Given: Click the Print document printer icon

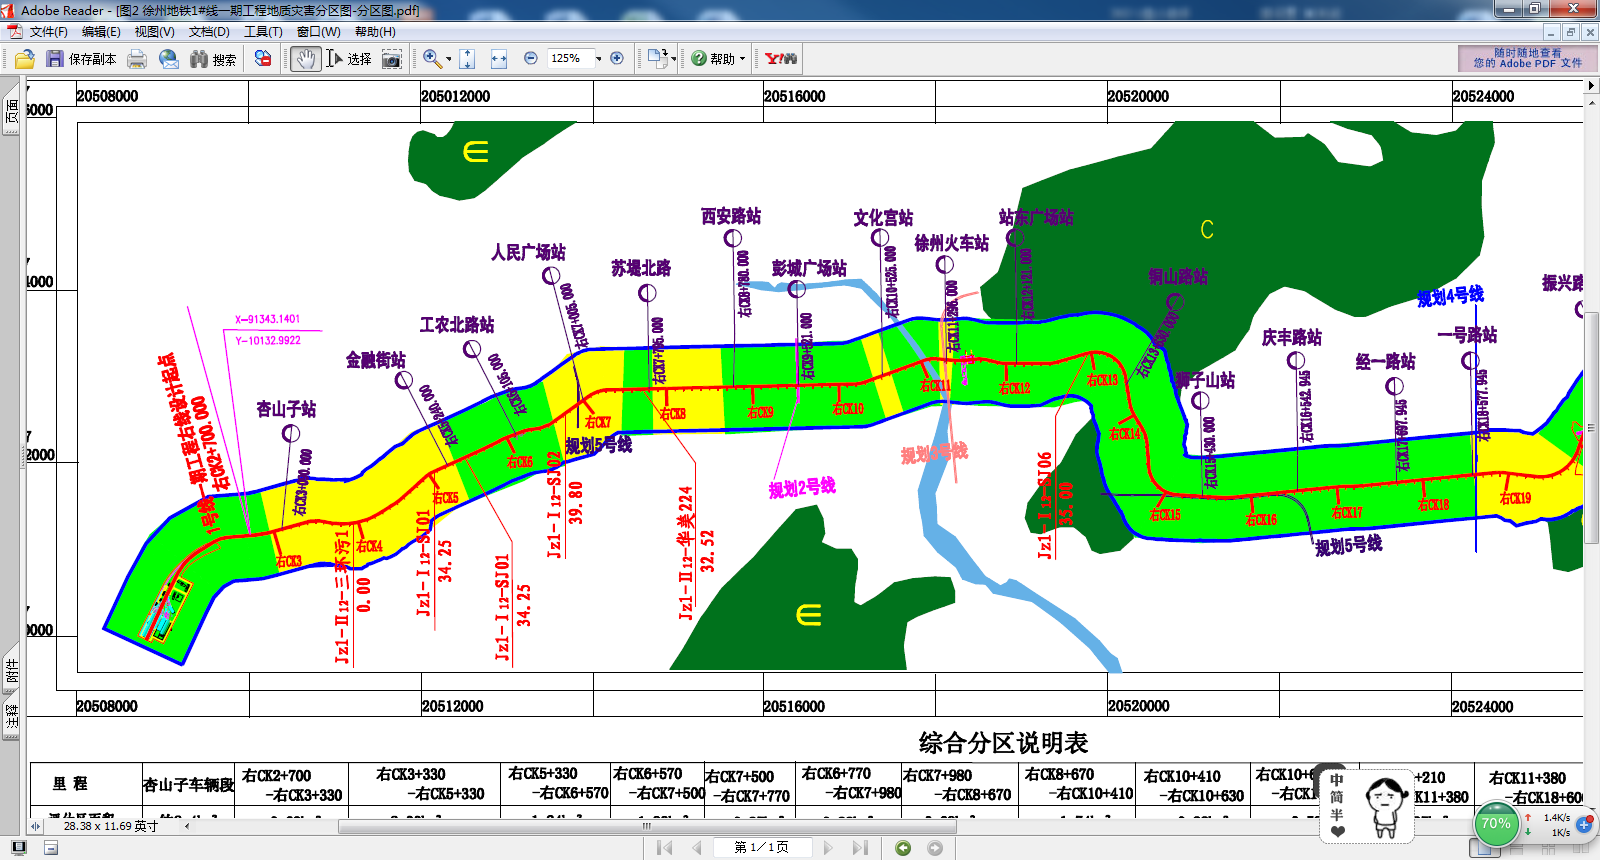Looking at the screenshot, I should (137, 59).
